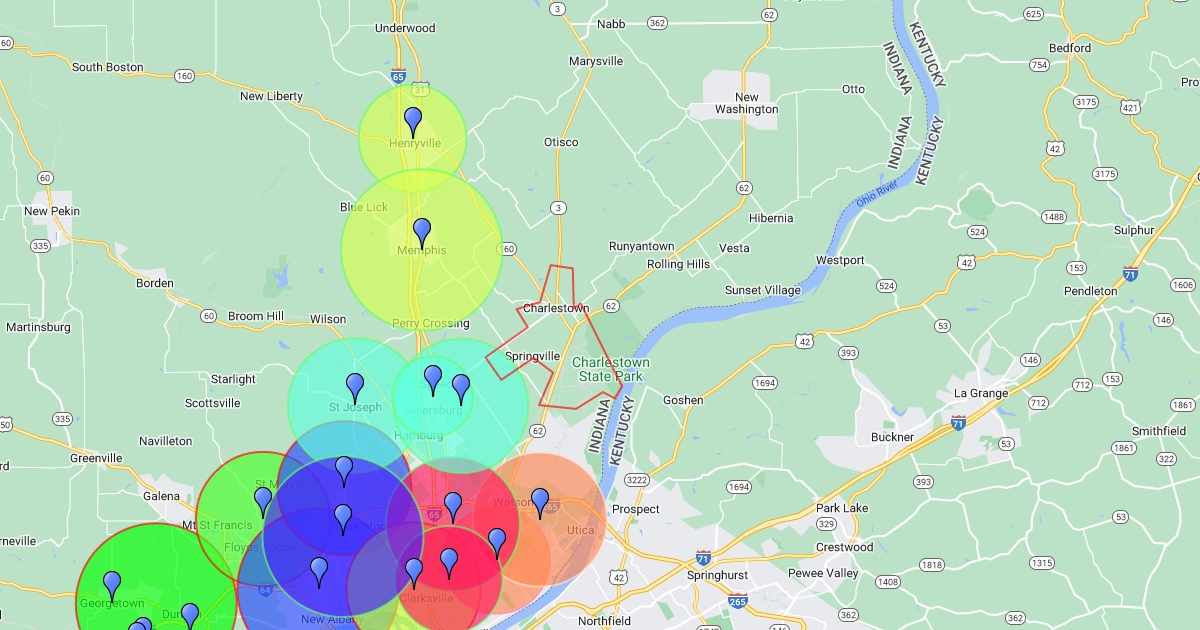Select the right pin of the pair above Sellersburg

point(461,390)
